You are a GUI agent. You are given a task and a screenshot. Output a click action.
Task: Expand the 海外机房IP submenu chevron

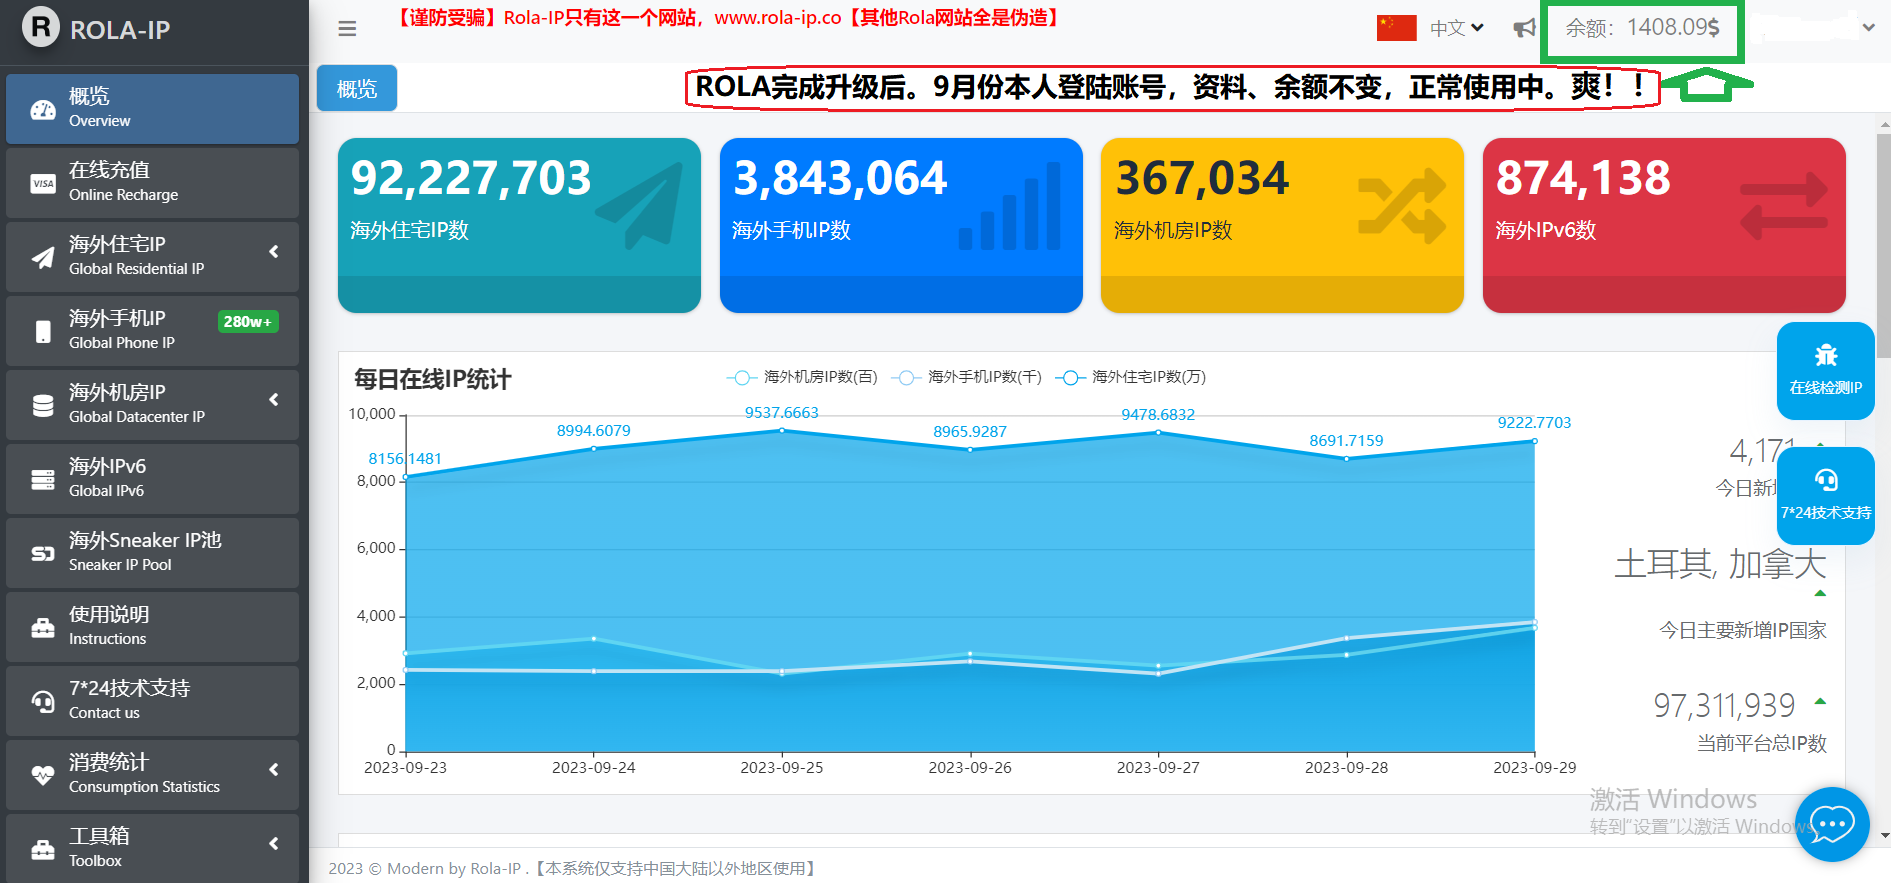click(274, 399)
